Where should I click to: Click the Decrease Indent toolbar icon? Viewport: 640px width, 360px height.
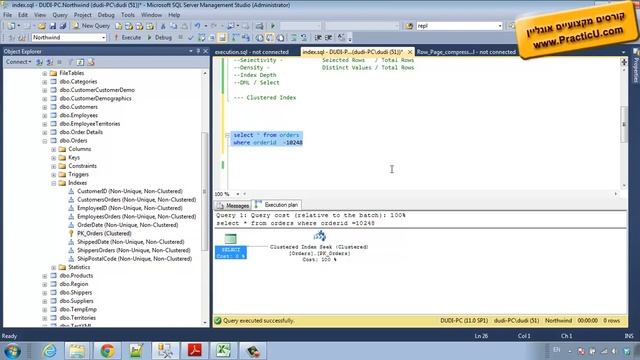click(318, 38)
